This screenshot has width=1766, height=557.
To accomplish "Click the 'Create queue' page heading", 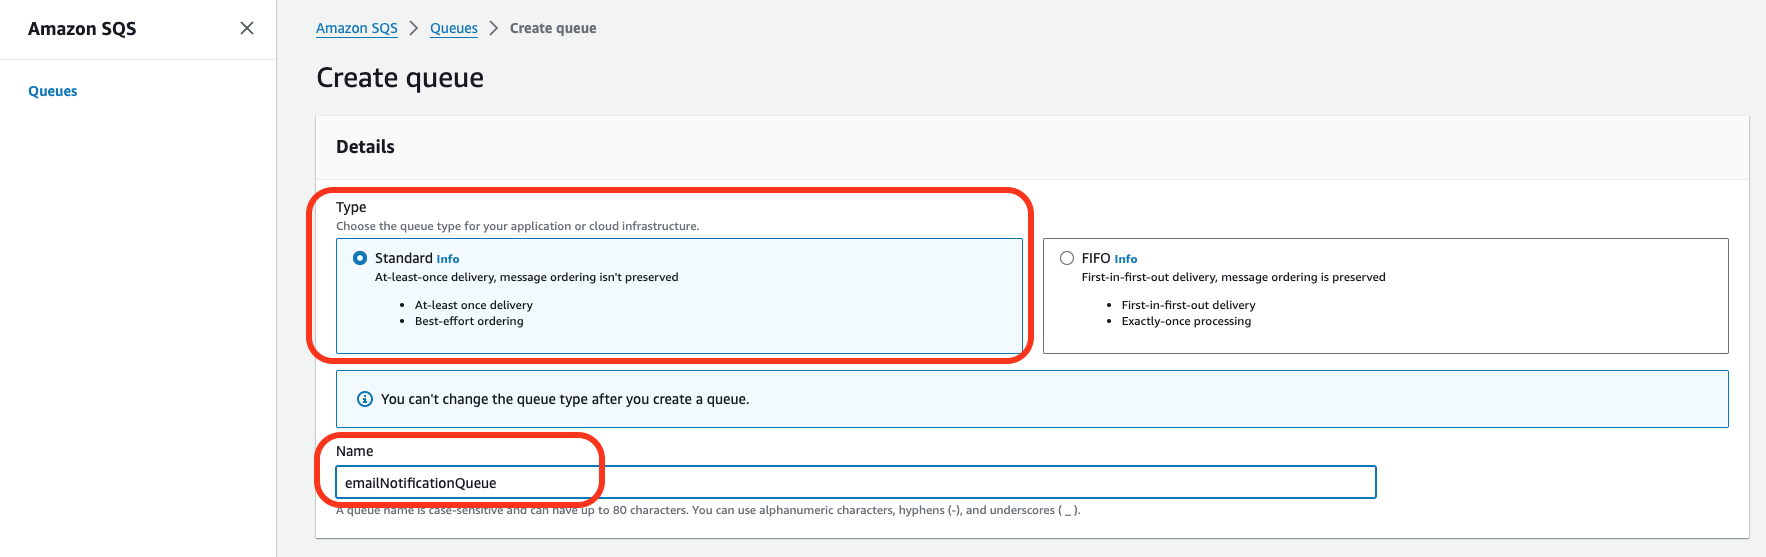I will (x=400, y=78).
